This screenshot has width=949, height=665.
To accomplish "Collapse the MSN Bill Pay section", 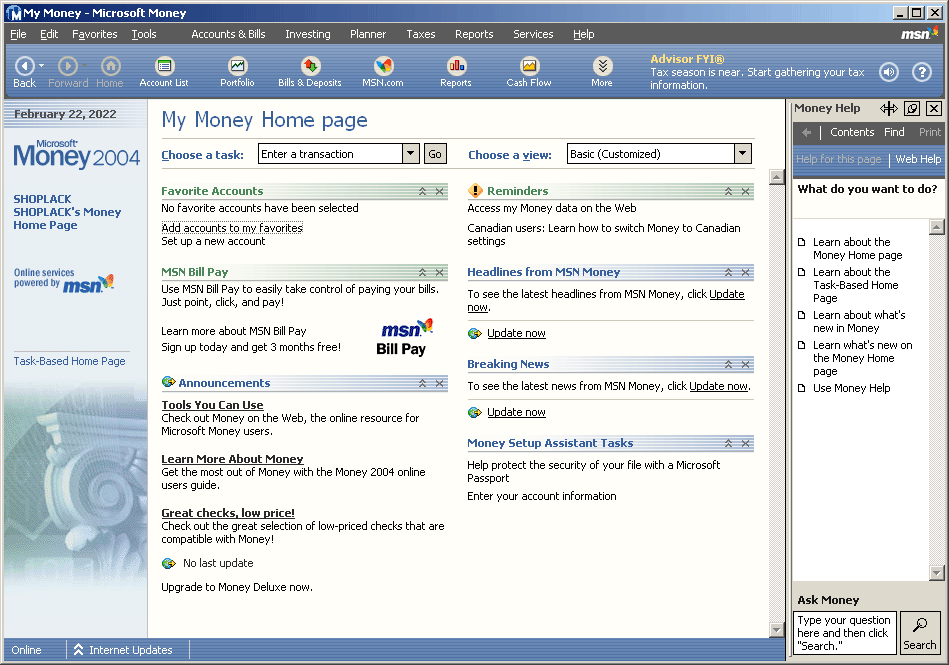I will coord(422,272).
